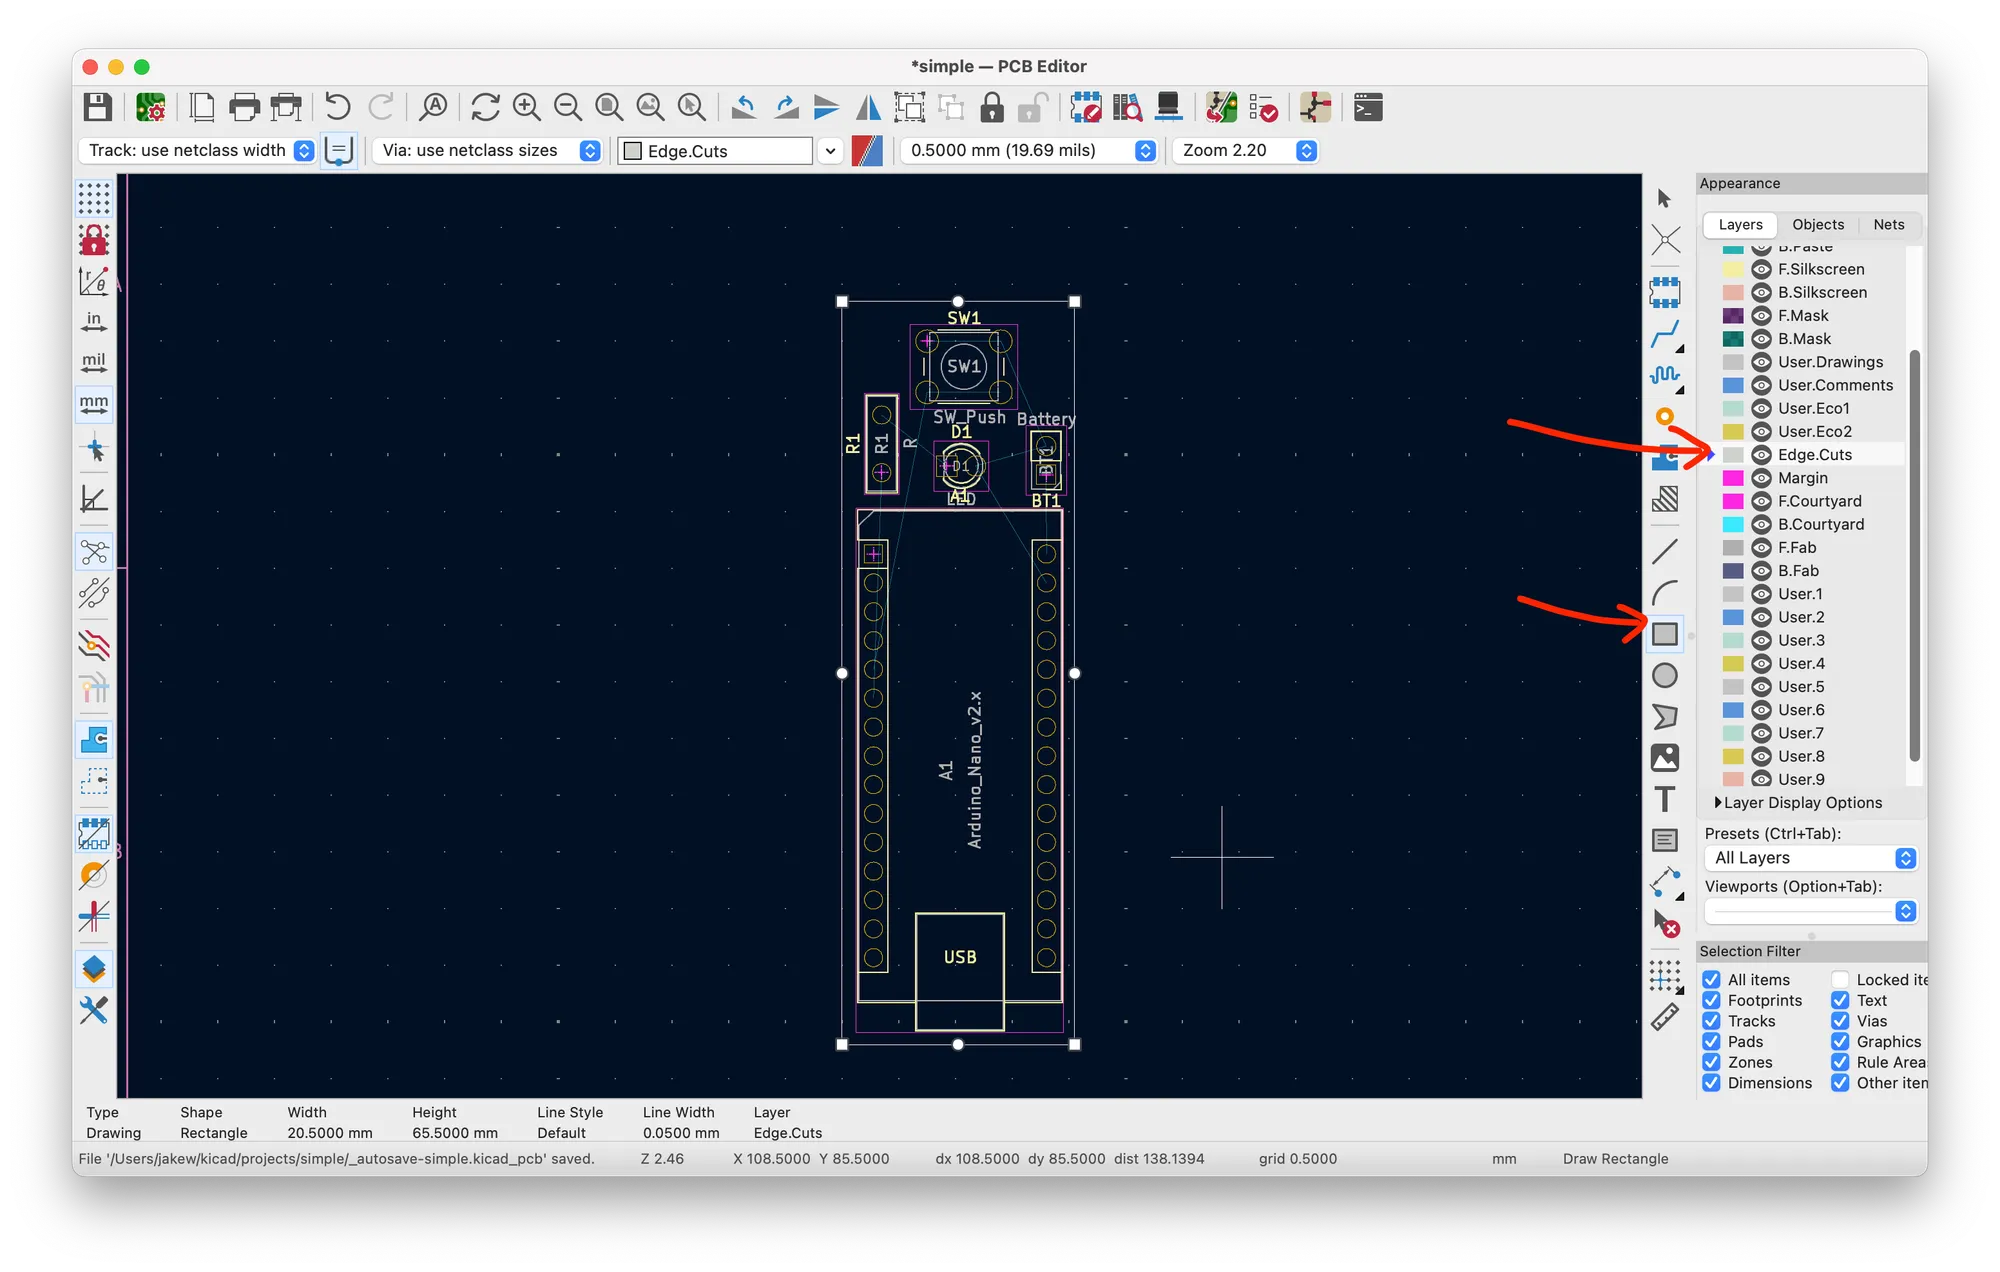Screen dimensions: 2000x1272
Task: Hide the Edge.Cuts layer eye
Action: [1761, 455]
